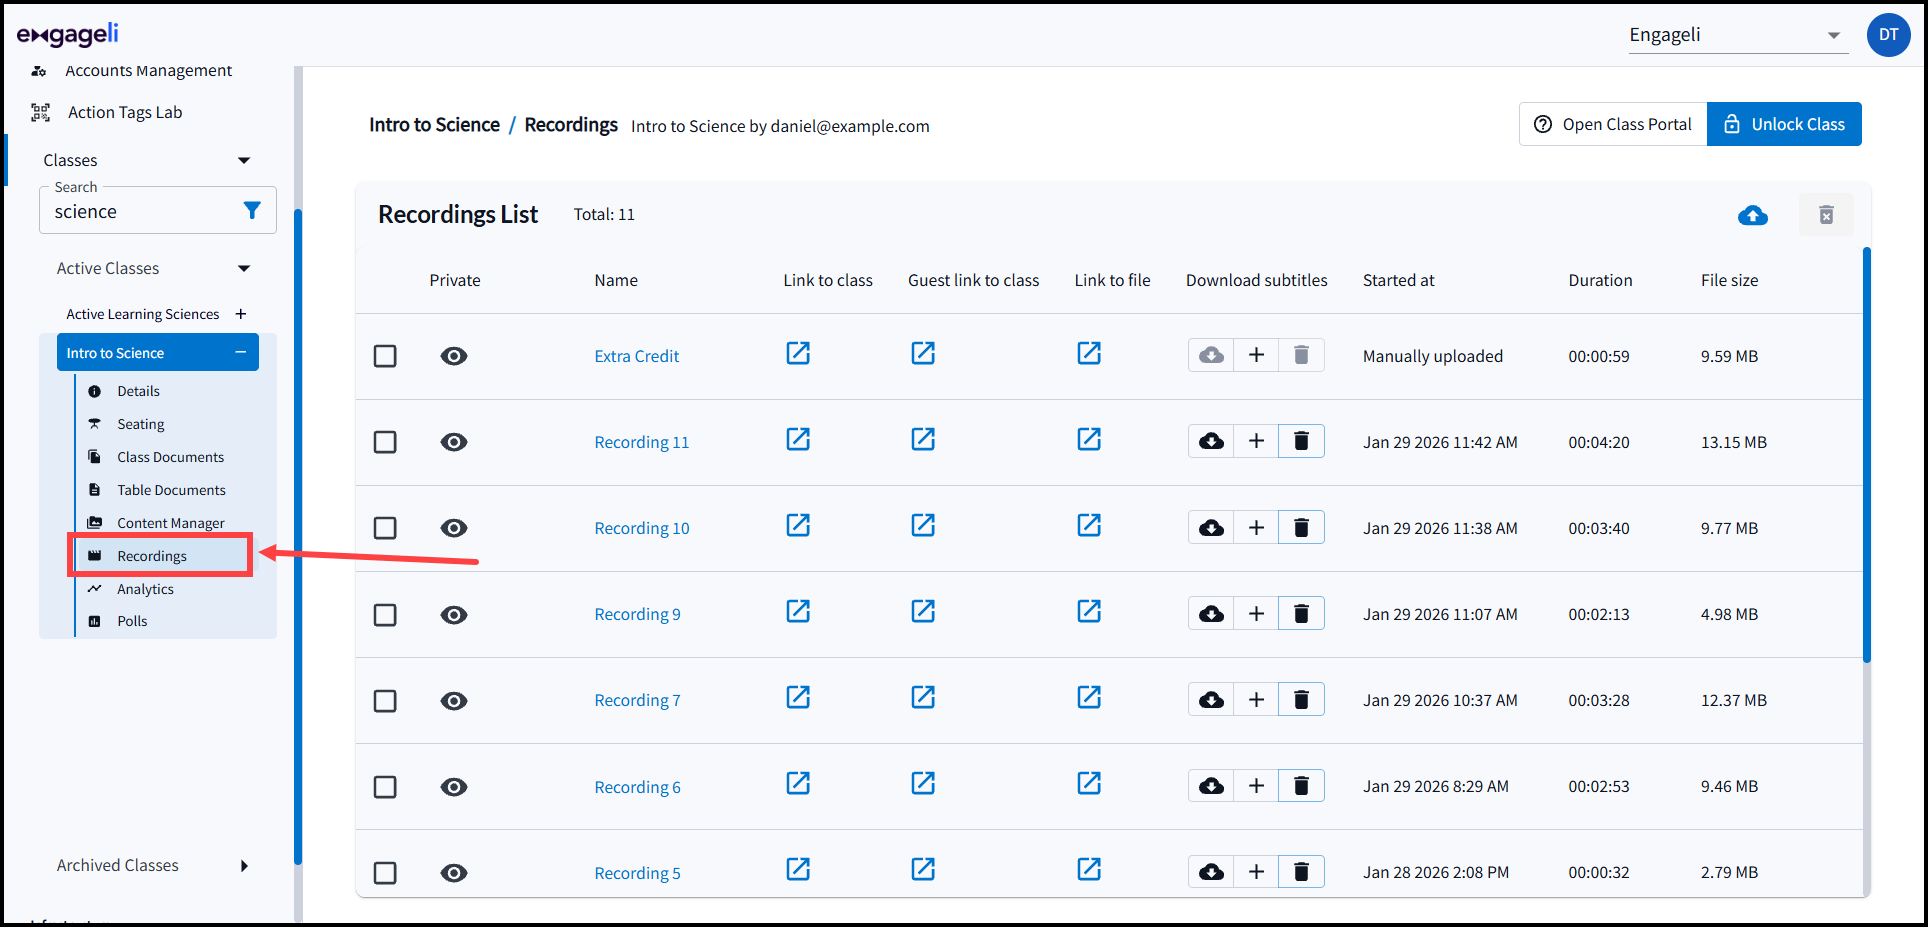Add subtitles for Recording 7
The width and height of the screenshot is (1928, 927).
click(x=1256, y=699)
